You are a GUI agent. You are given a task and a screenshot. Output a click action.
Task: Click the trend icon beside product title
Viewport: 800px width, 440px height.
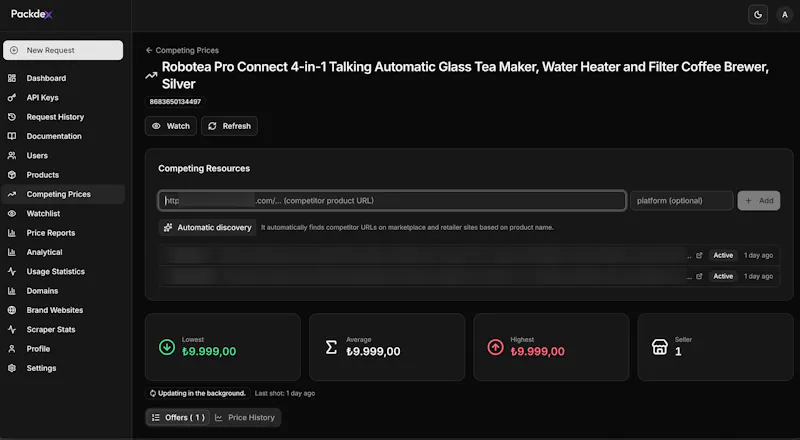(151, 76)
